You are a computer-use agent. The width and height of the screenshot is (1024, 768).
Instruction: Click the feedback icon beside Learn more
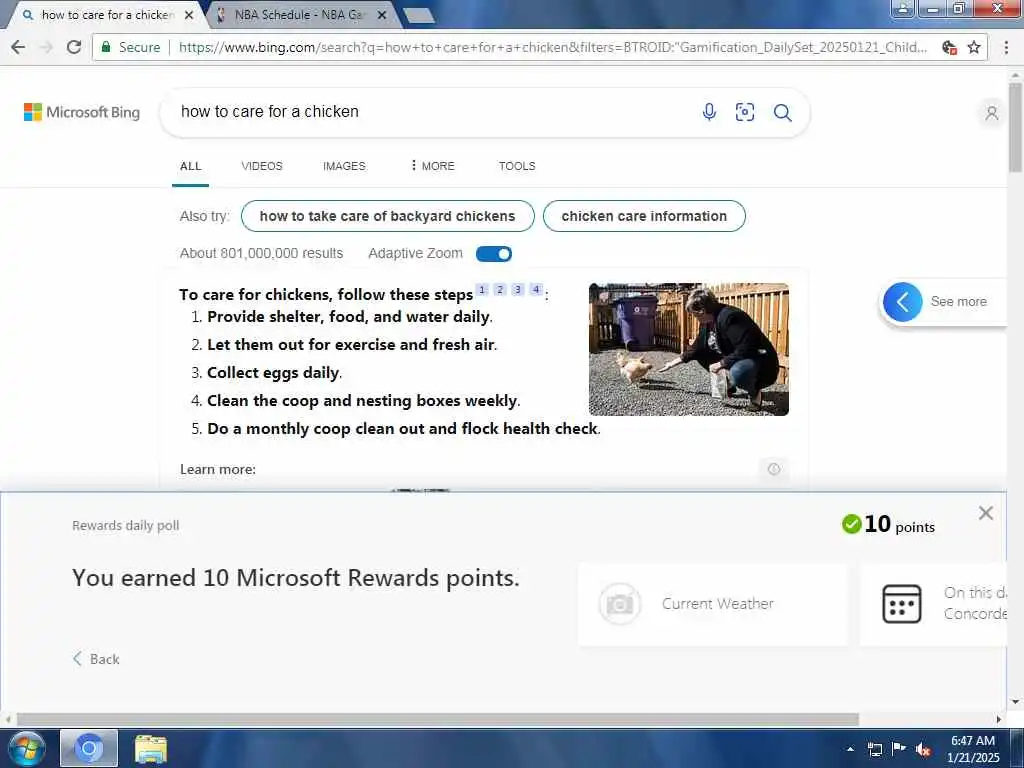pyautogui.click(x=774, y=469)
